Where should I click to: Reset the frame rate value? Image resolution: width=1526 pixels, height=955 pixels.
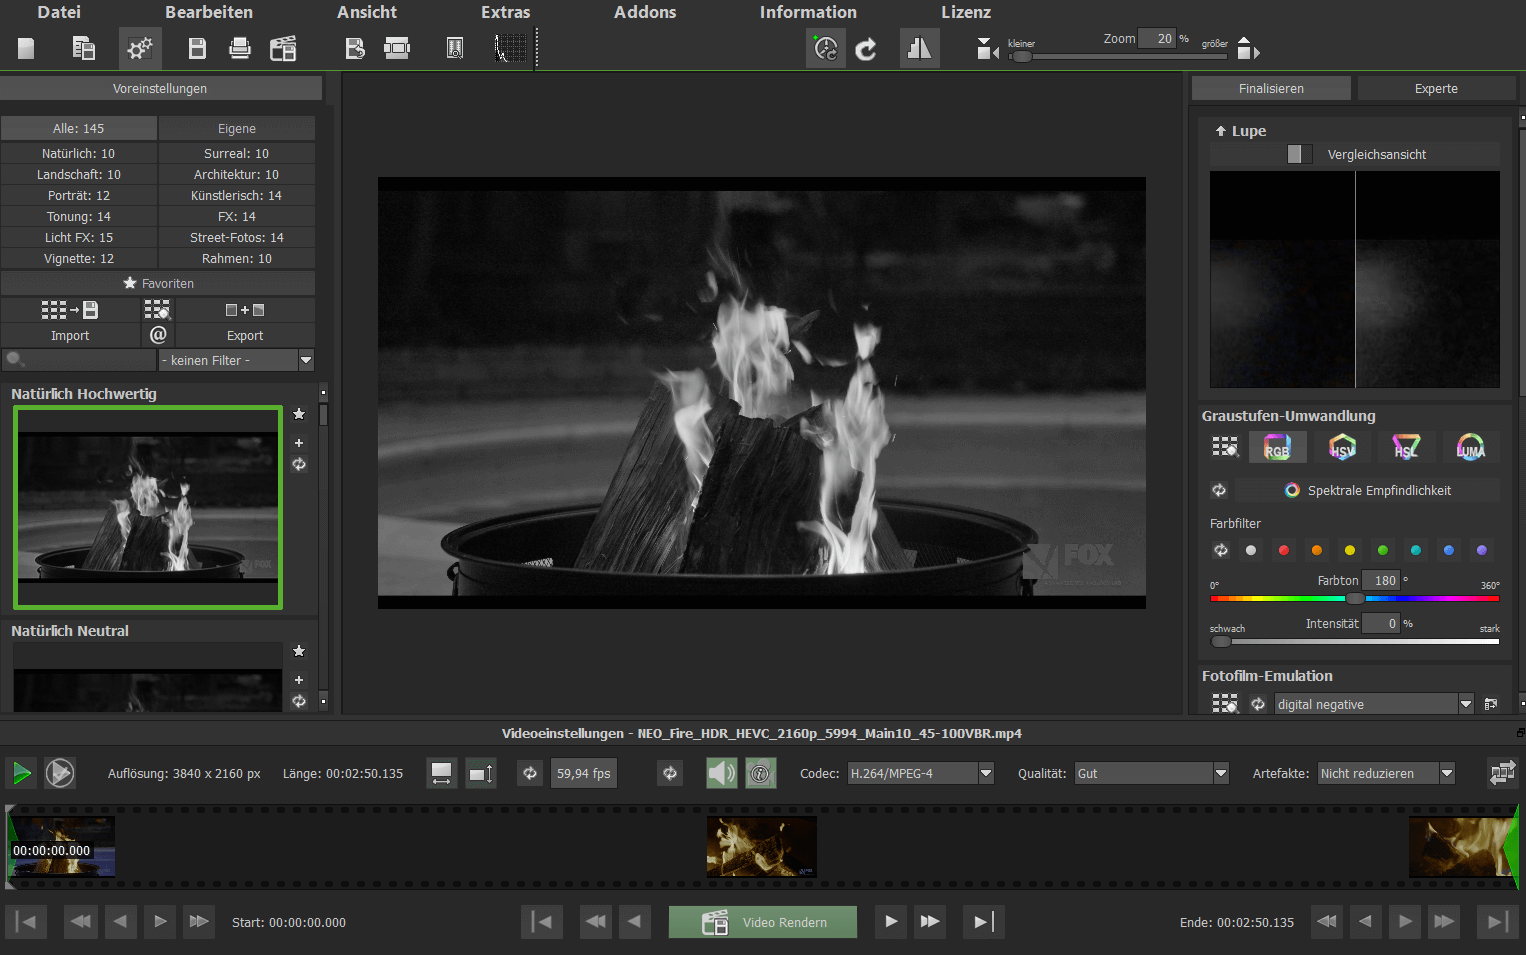coord(530,773)
